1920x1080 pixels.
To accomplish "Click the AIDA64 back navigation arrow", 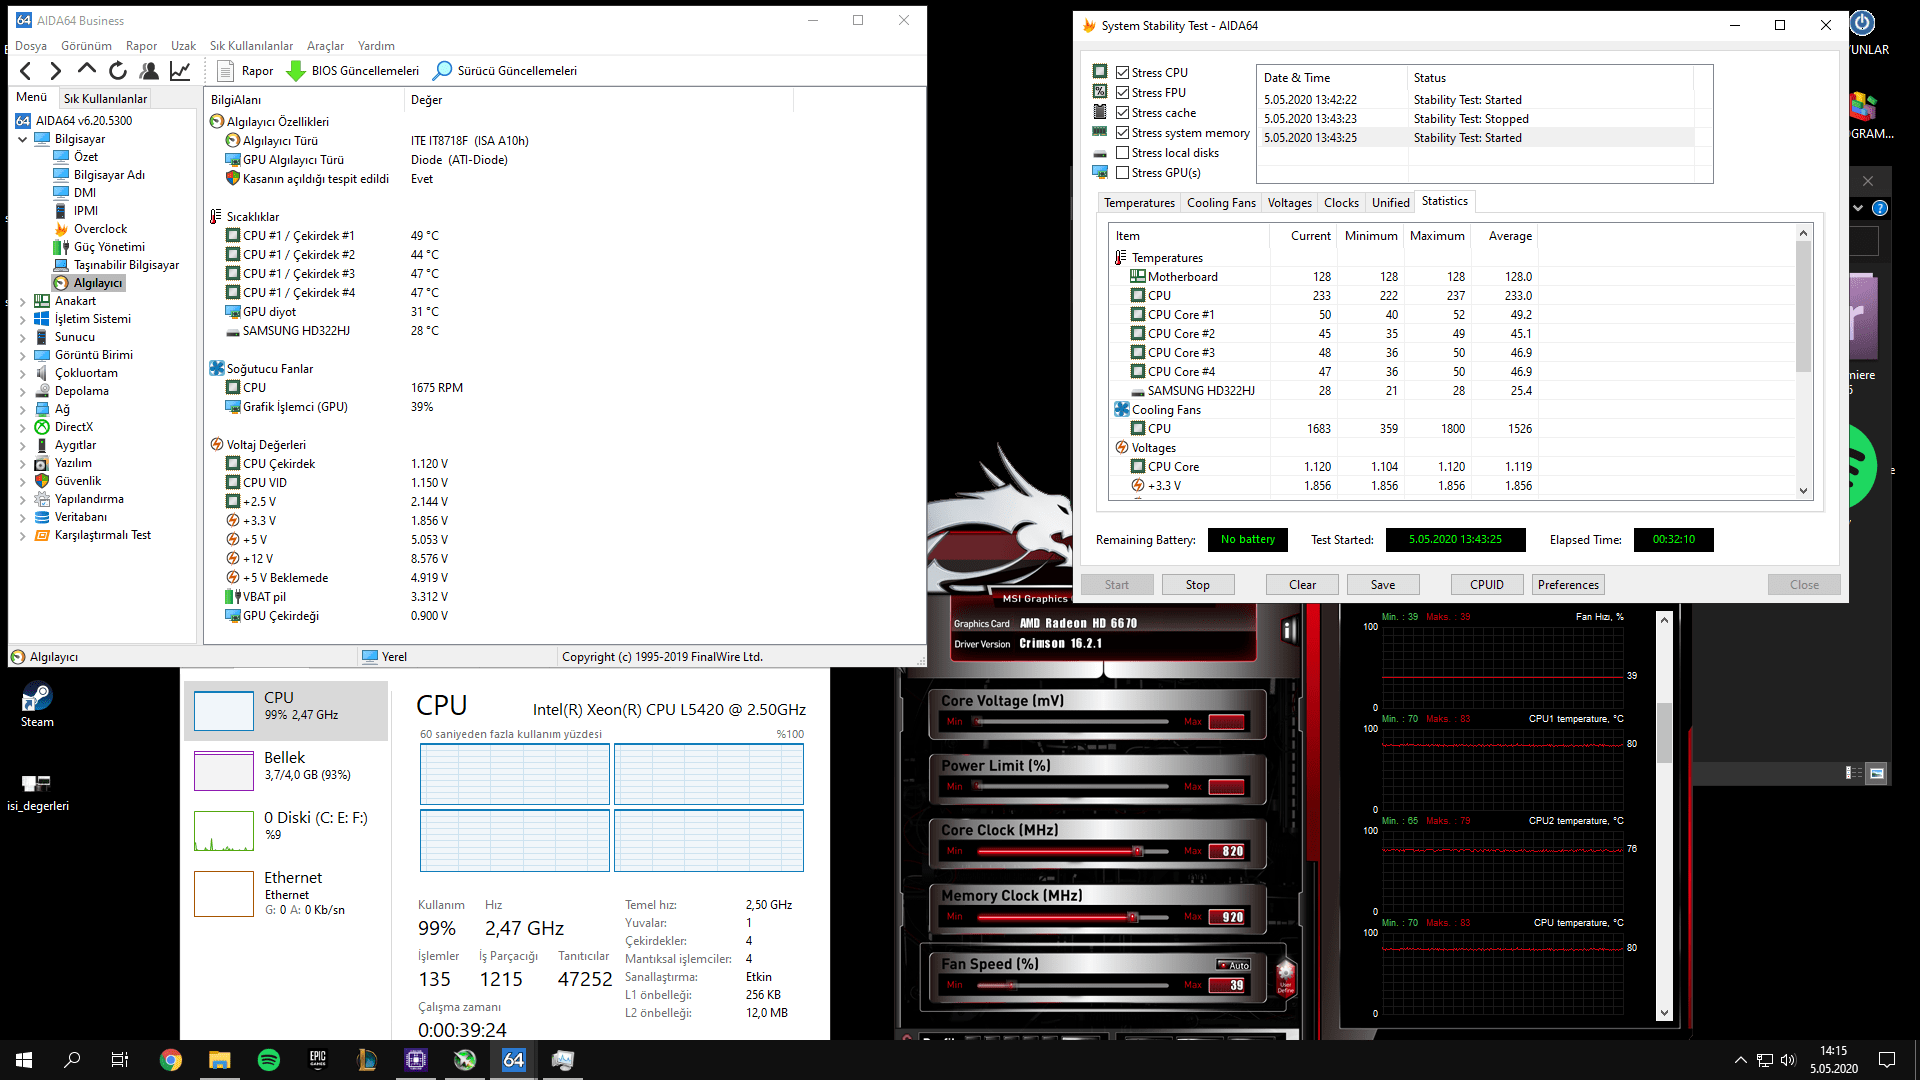I will (26, 71).
